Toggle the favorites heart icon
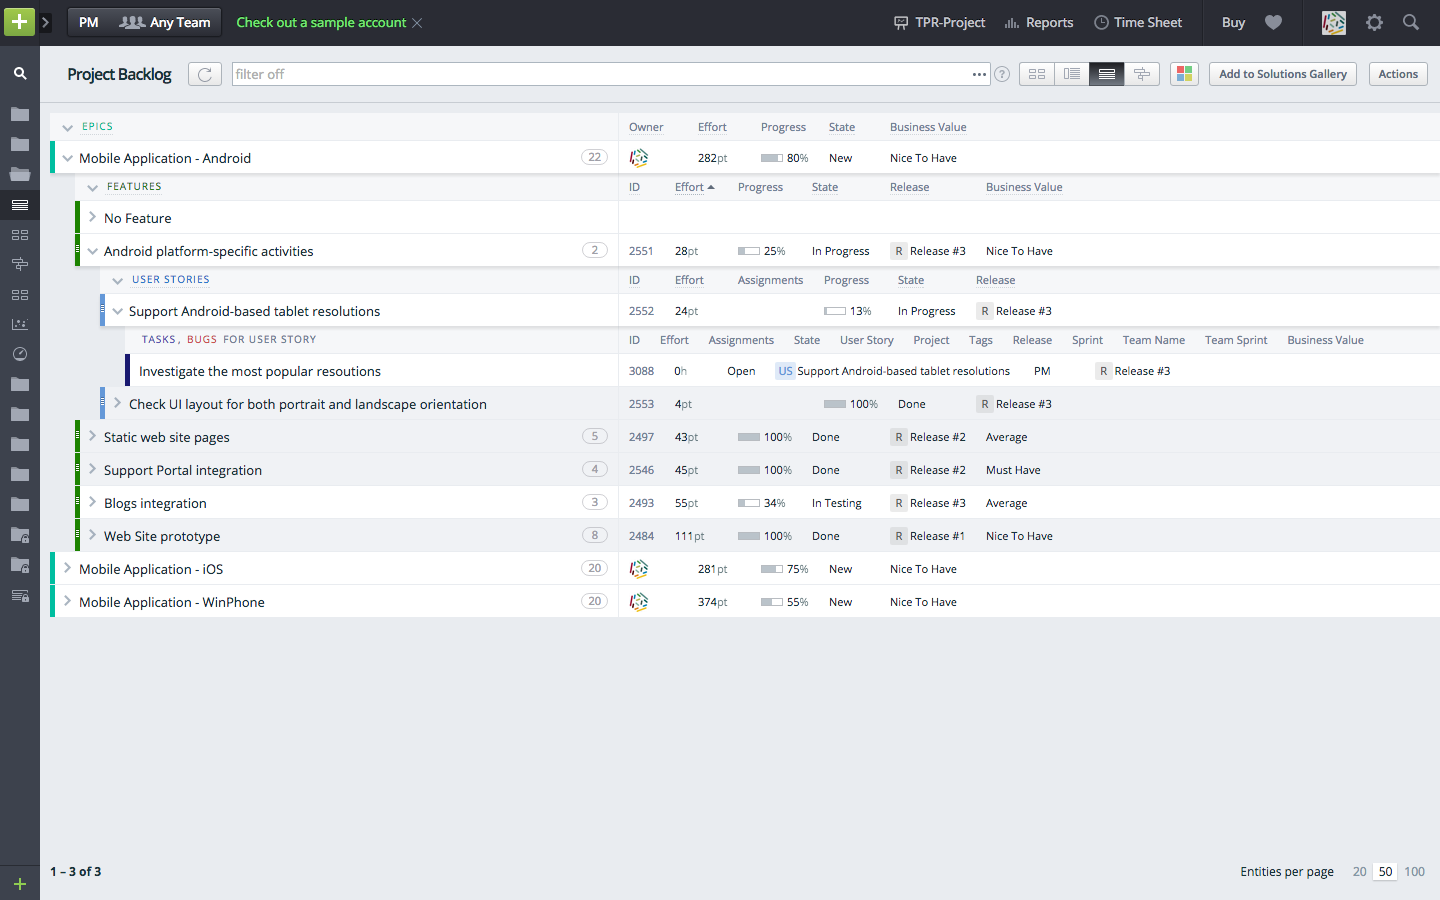The width and height of the screenshot is (1440, 900). pyautogui.click(x=1273, y=22)
